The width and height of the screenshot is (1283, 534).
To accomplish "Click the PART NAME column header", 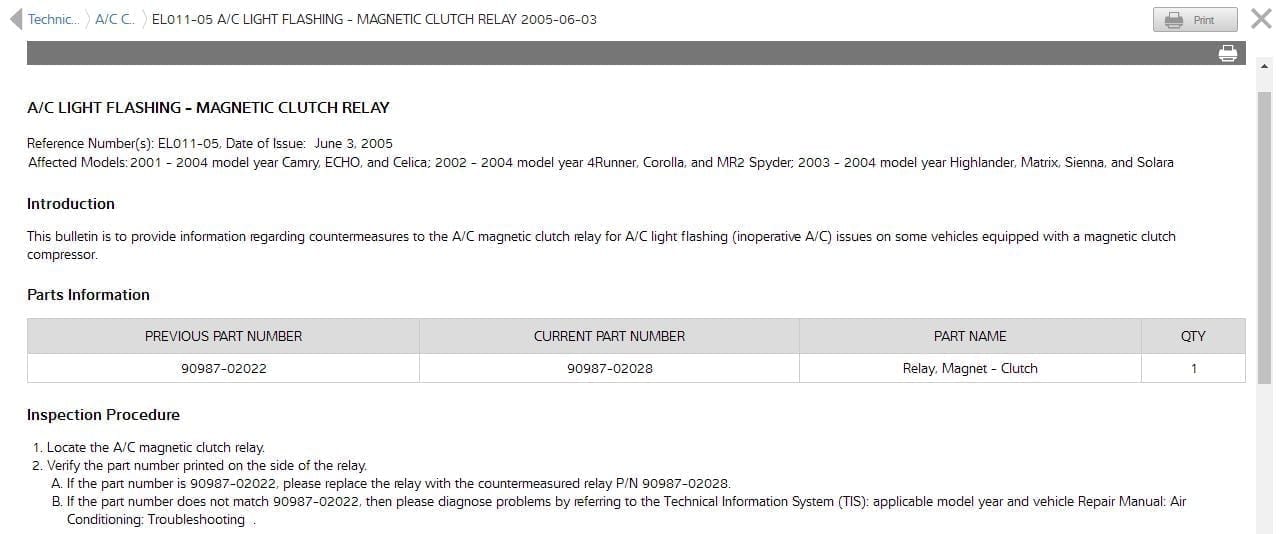I will [970, 336].
